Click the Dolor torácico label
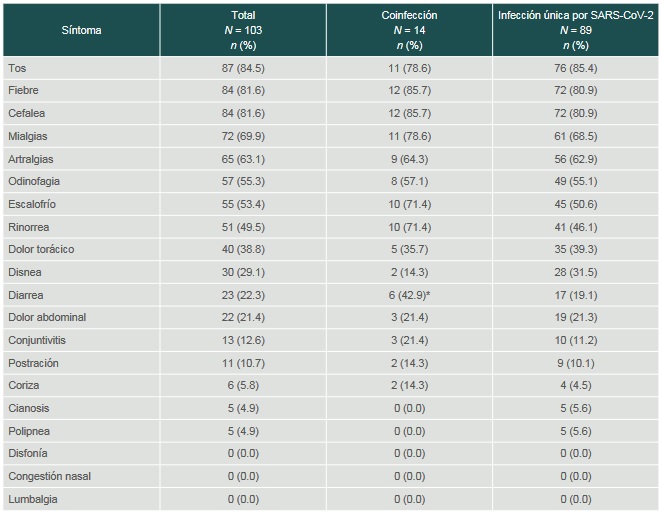Screen dimensions: 663x512 (x=40, y=249)
